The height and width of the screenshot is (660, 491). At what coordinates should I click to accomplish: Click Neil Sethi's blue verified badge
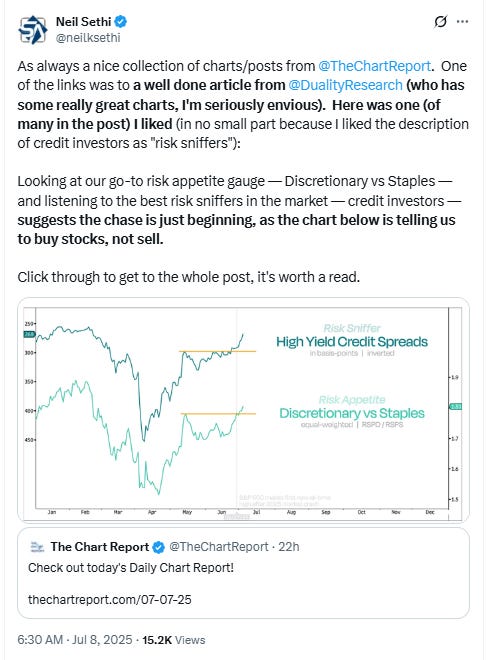(x=121, y=21)
